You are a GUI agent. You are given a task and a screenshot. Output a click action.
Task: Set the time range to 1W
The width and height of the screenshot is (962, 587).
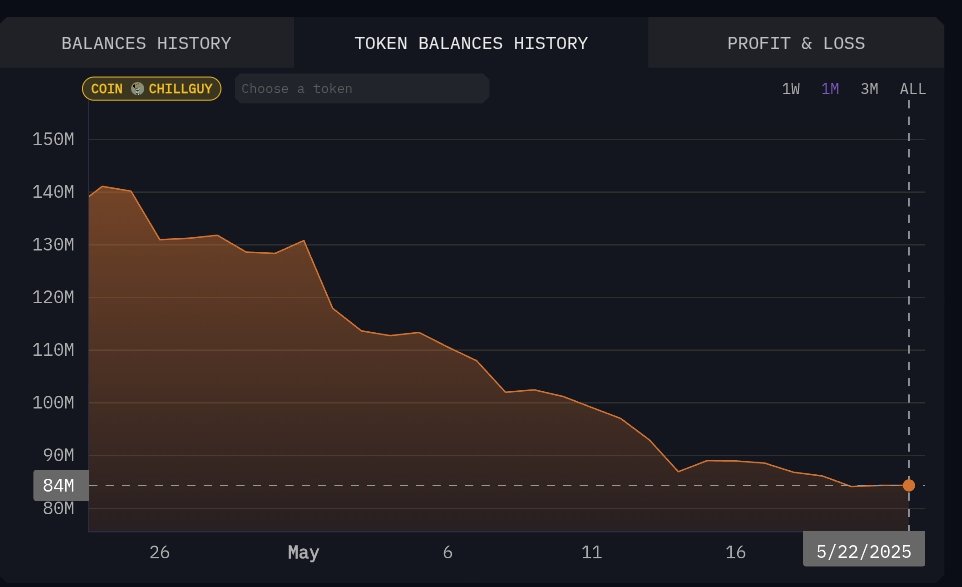(x=790, y=89)
